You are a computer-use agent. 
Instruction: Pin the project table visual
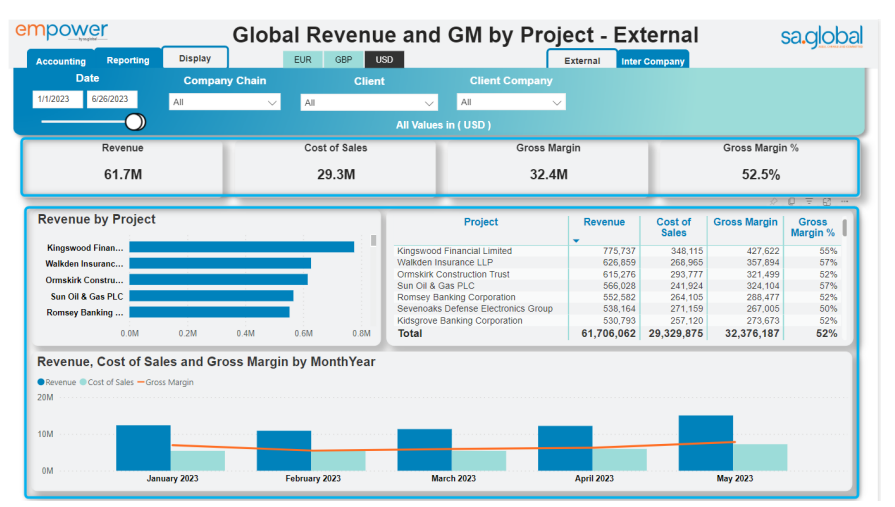click(x=774, y=202)
